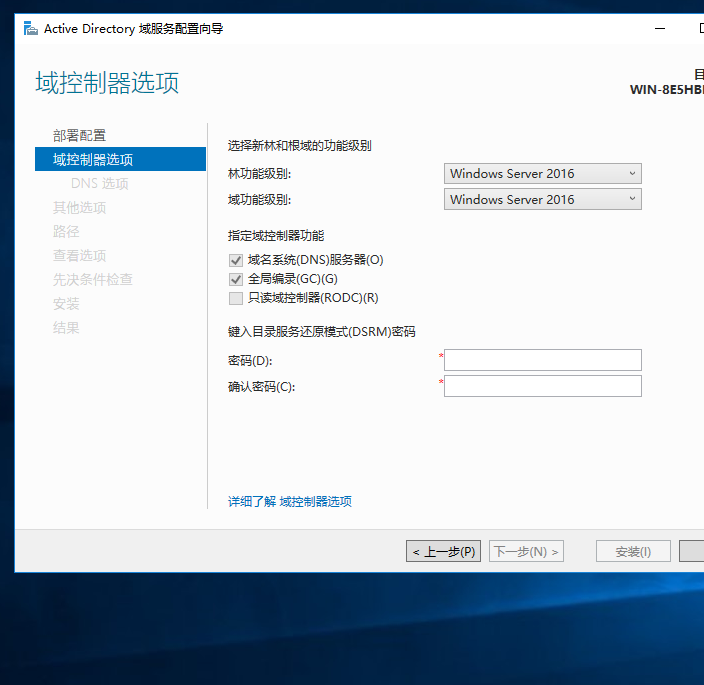Enable the 只读域控制器(RODC) checkbox
The width and height of the screenshot is (704, 685).
[x=236, y=298]
